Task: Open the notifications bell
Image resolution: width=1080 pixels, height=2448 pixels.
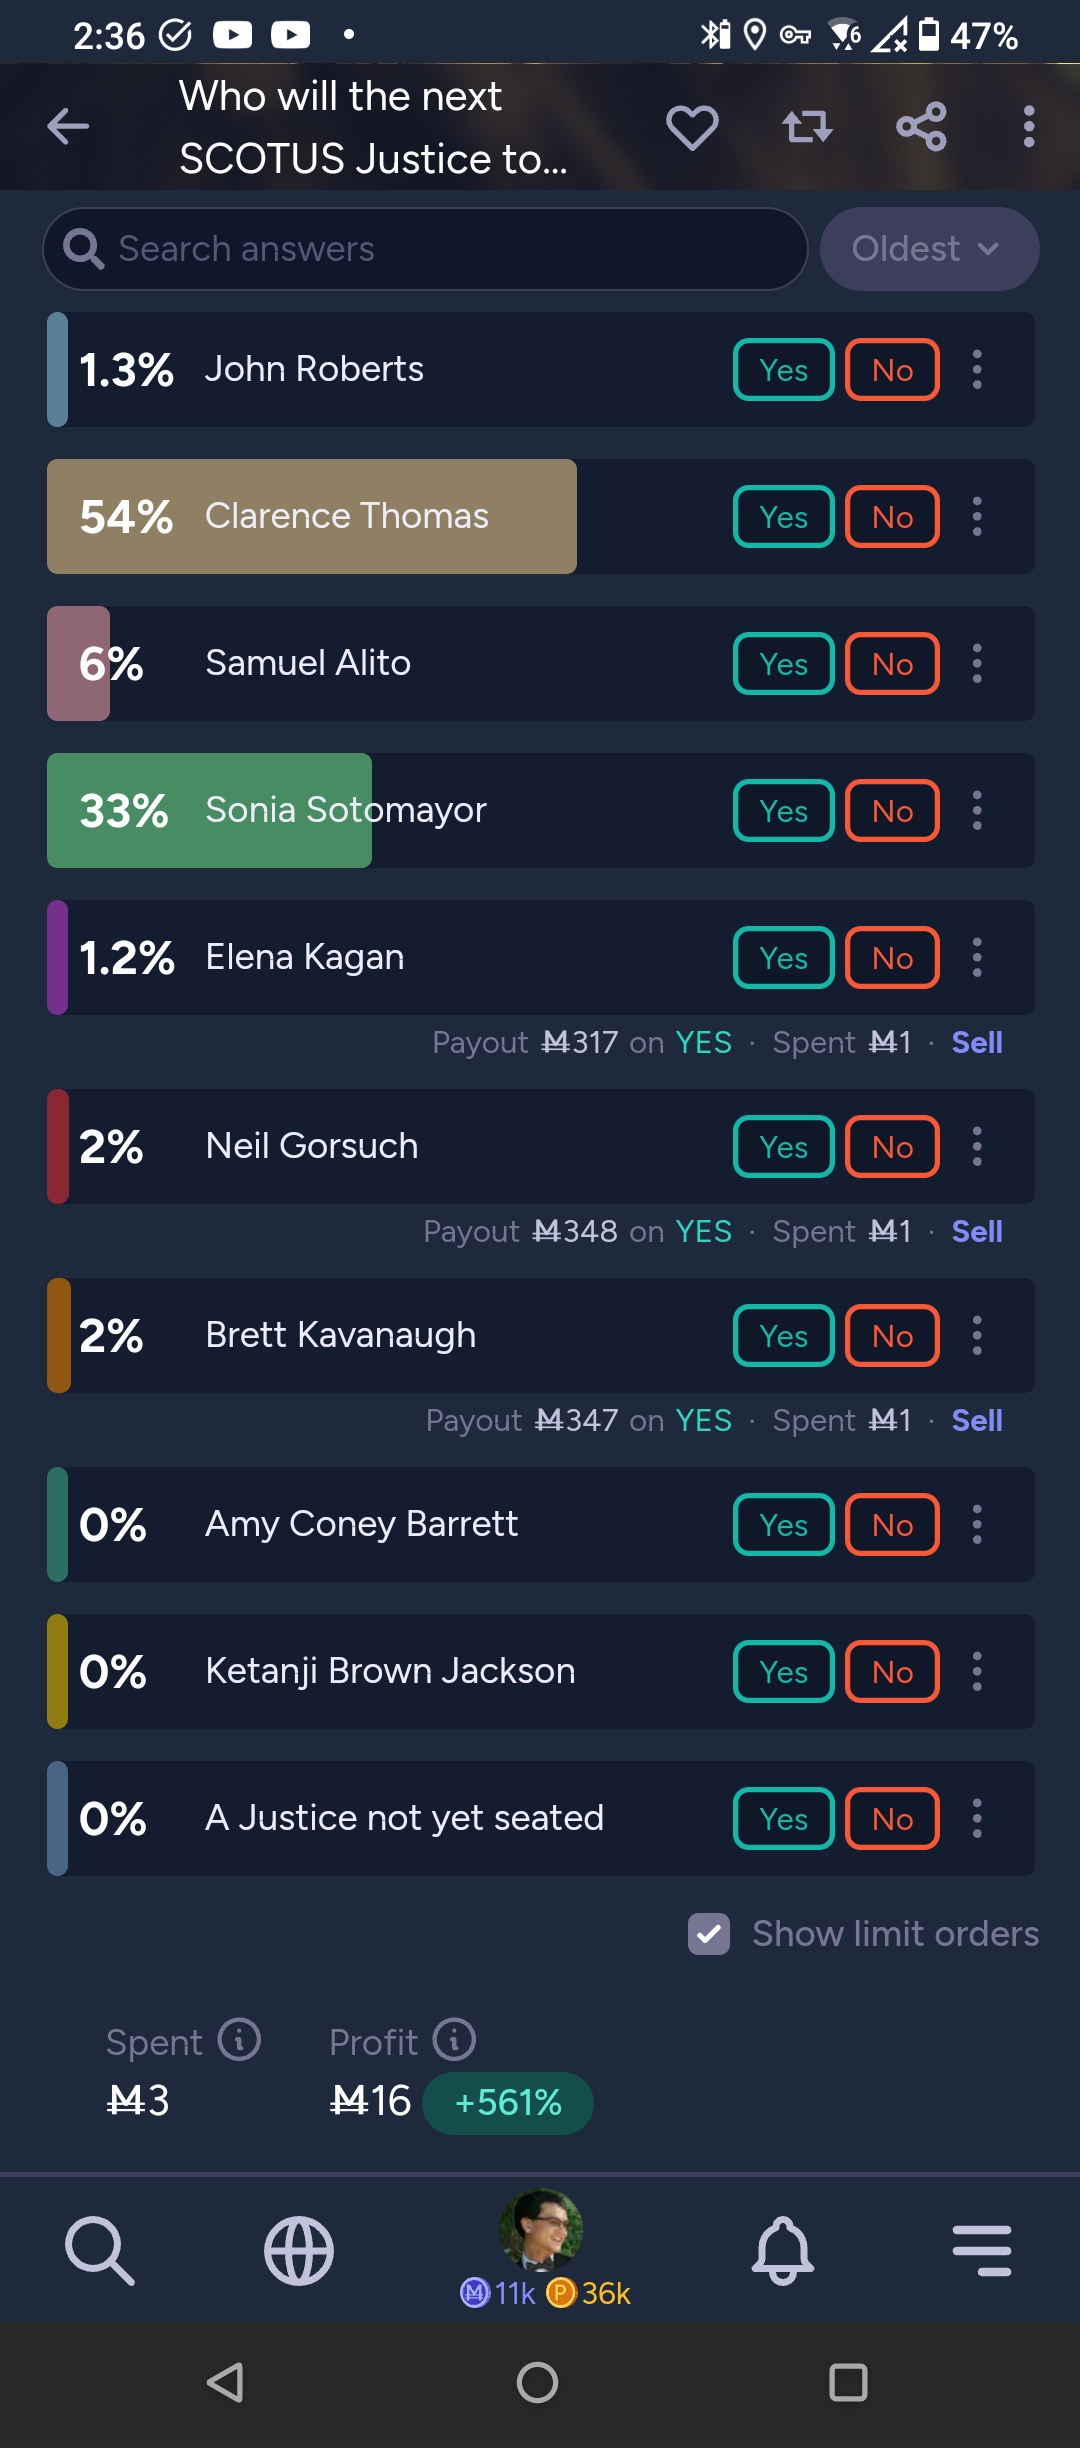Action: (782, 2251)
